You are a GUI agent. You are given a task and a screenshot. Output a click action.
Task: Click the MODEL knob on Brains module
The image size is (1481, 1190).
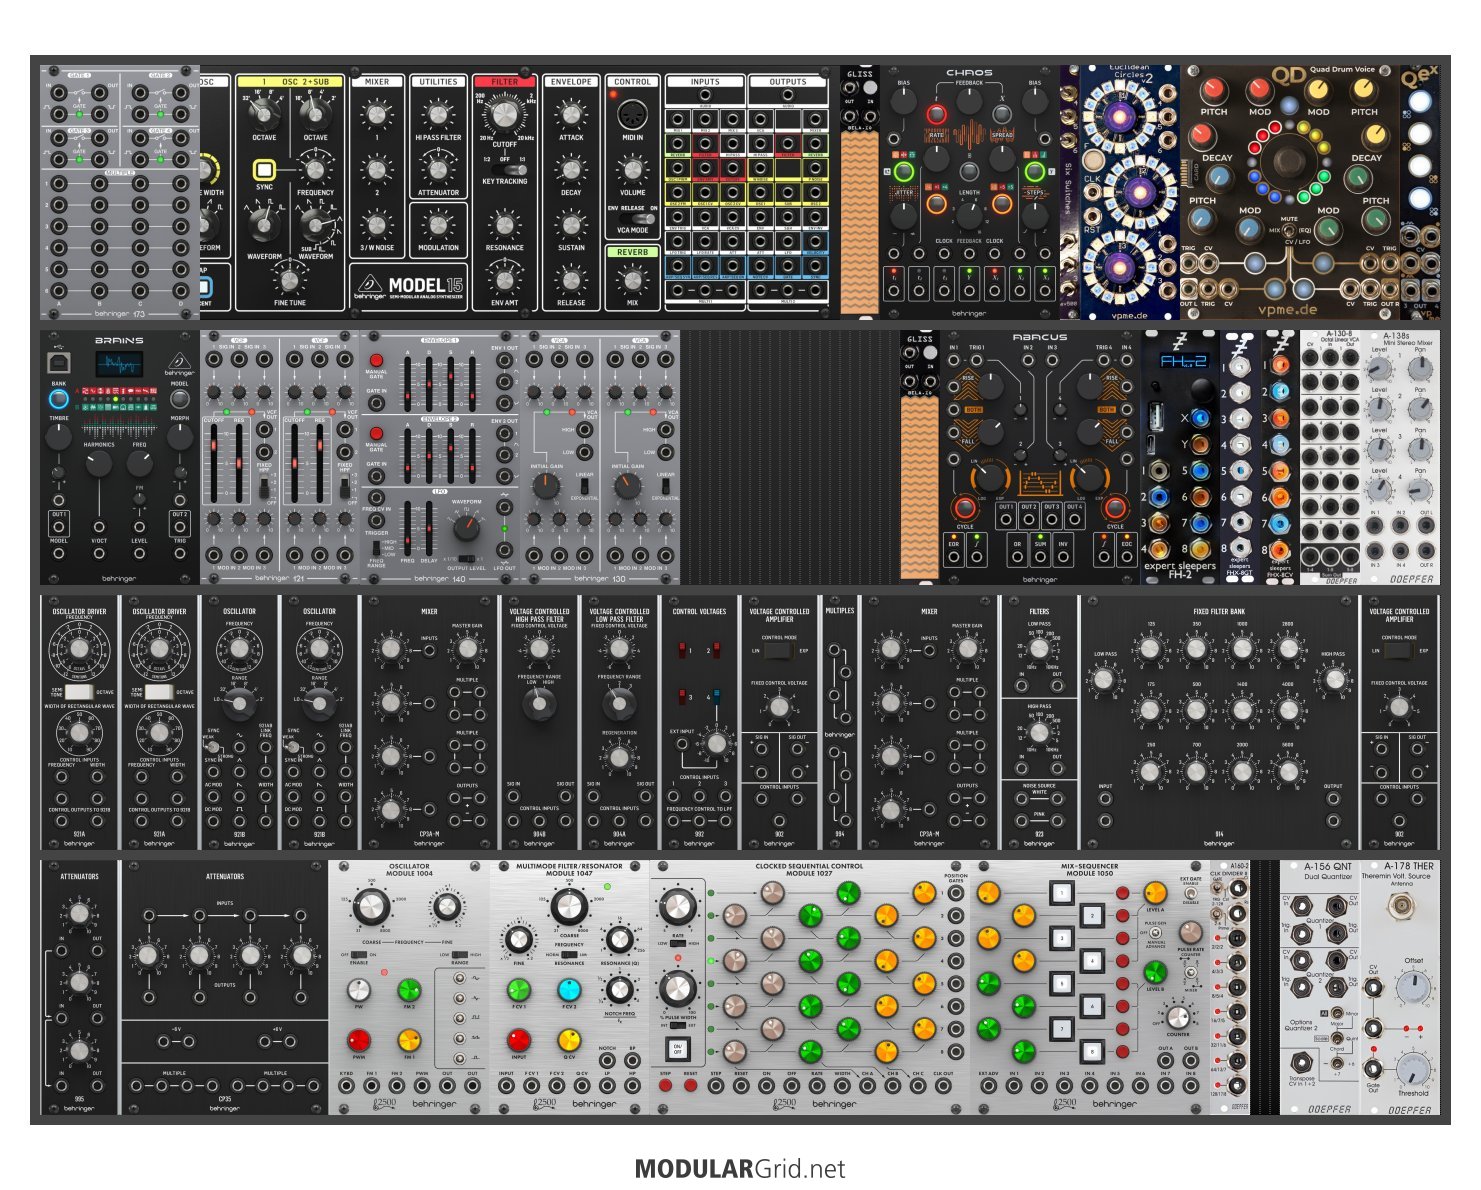coord(180,399)
